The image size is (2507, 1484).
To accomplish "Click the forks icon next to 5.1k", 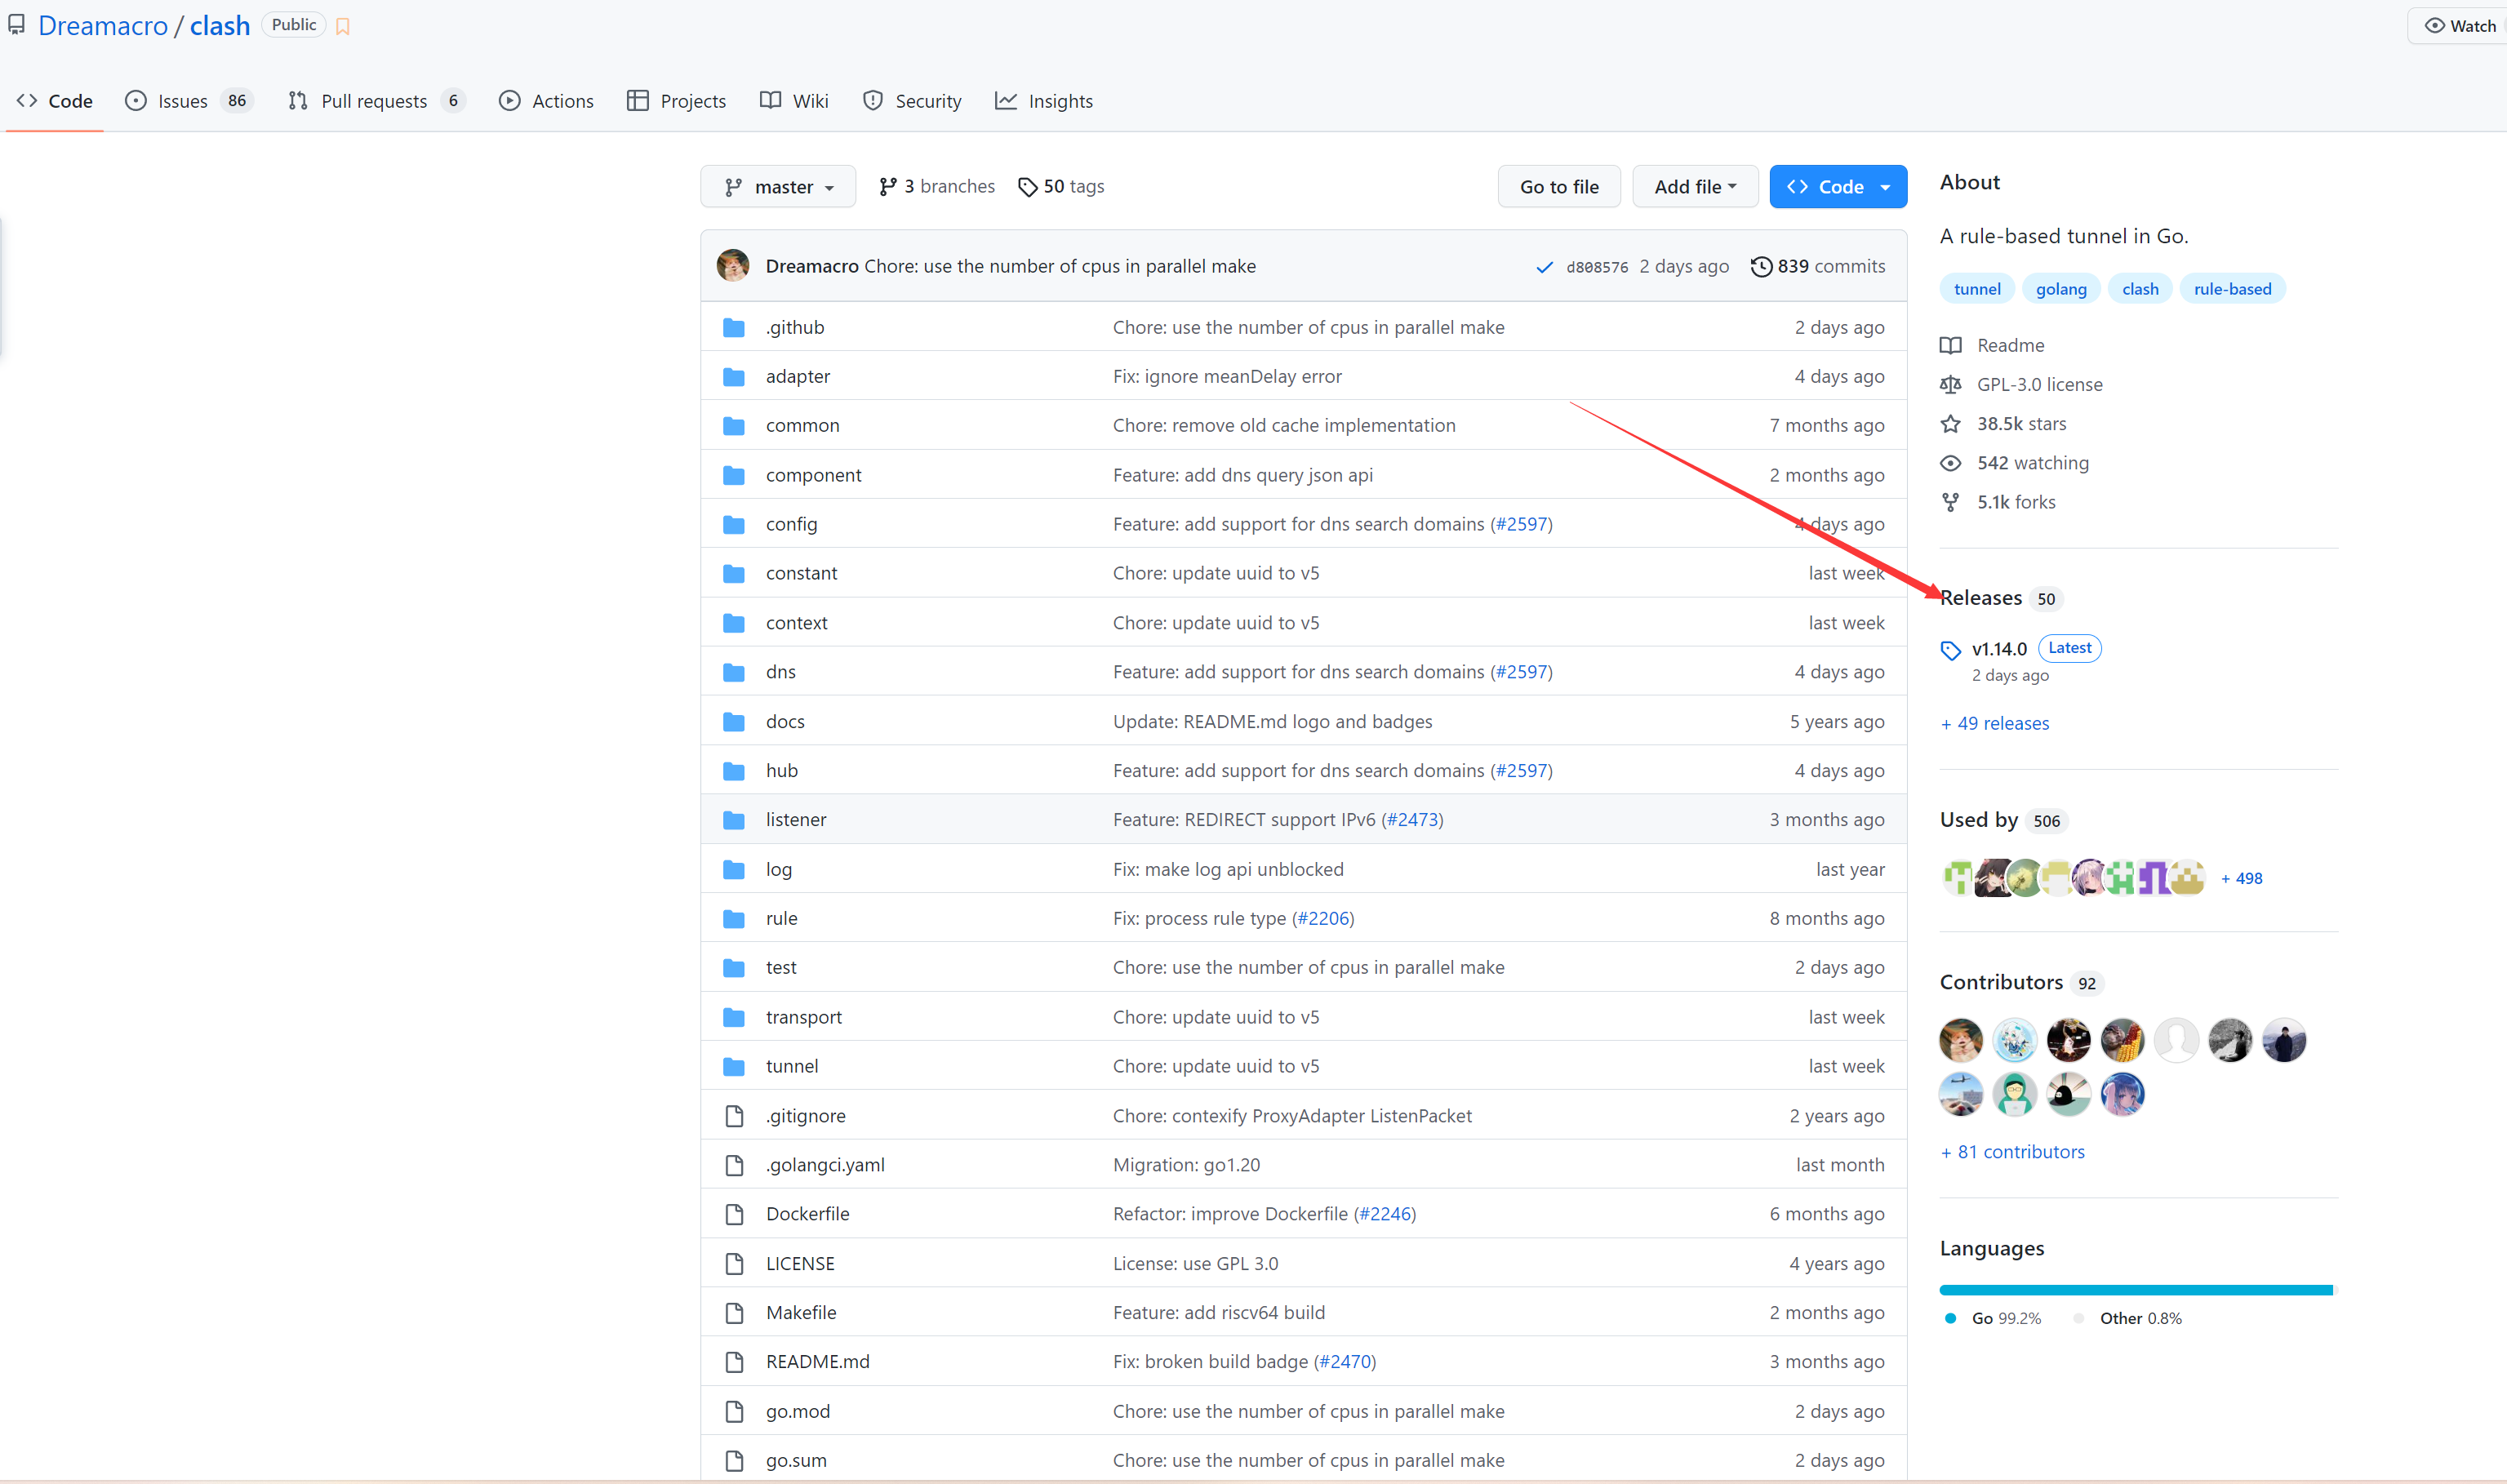I will [x=1950, y=502].
